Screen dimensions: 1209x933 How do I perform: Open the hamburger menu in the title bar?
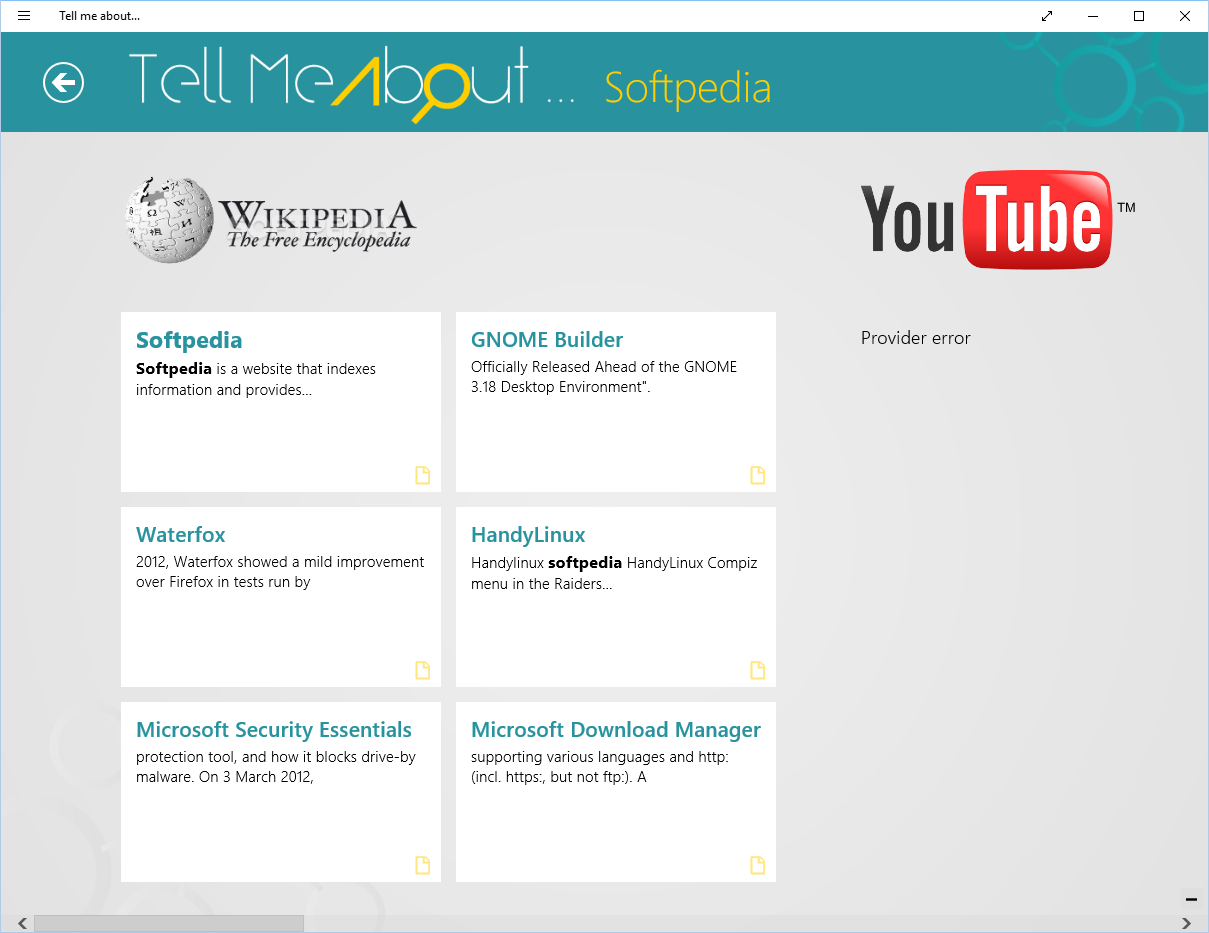click(24, 16)
